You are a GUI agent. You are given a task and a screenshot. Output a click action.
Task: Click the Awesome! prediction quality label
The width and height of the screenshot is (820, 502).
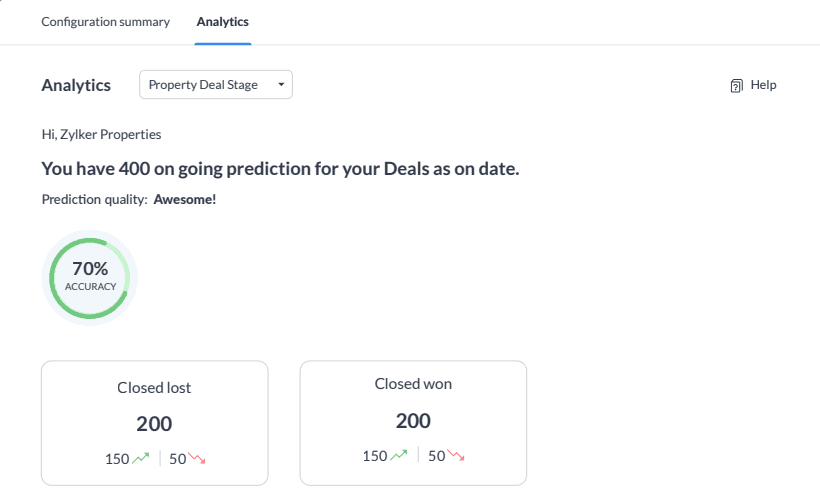tap(185, 199)
